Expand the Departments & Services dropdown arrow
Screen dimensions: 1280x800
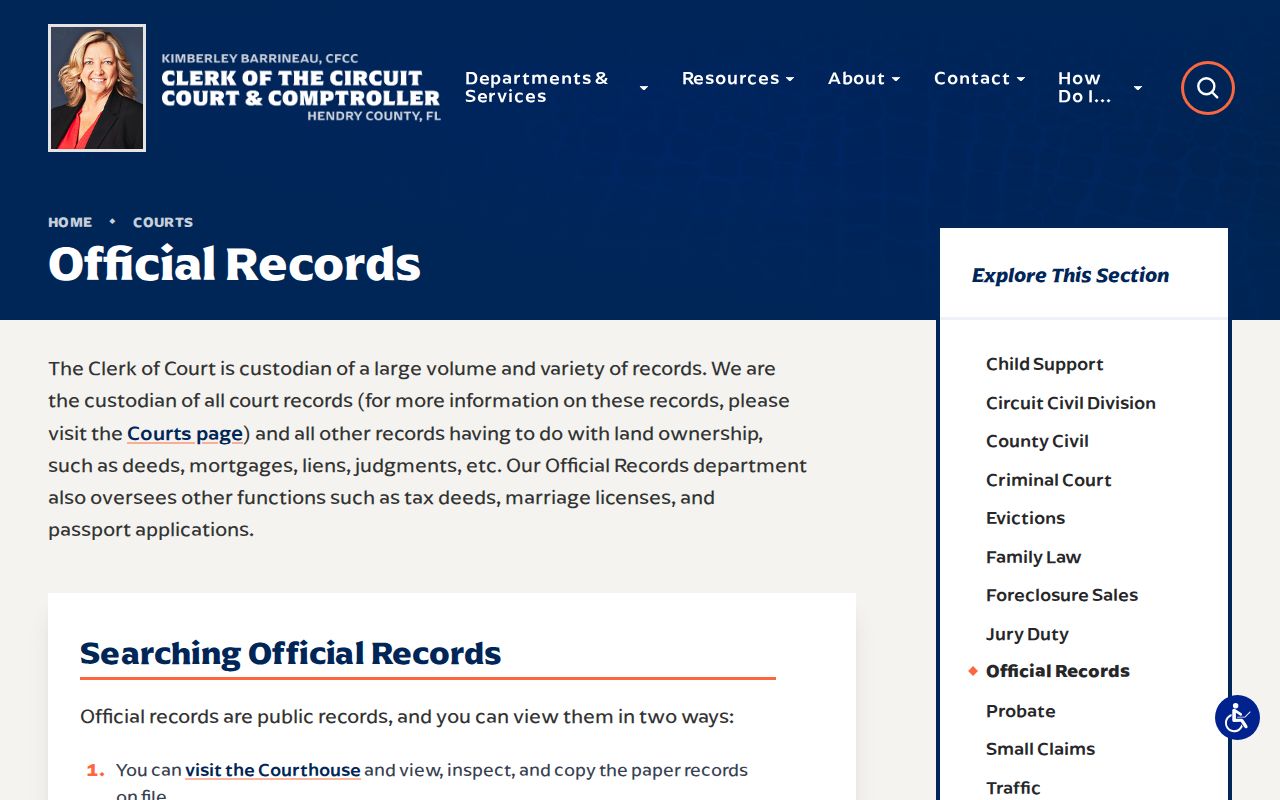click(x=644, y=88)
